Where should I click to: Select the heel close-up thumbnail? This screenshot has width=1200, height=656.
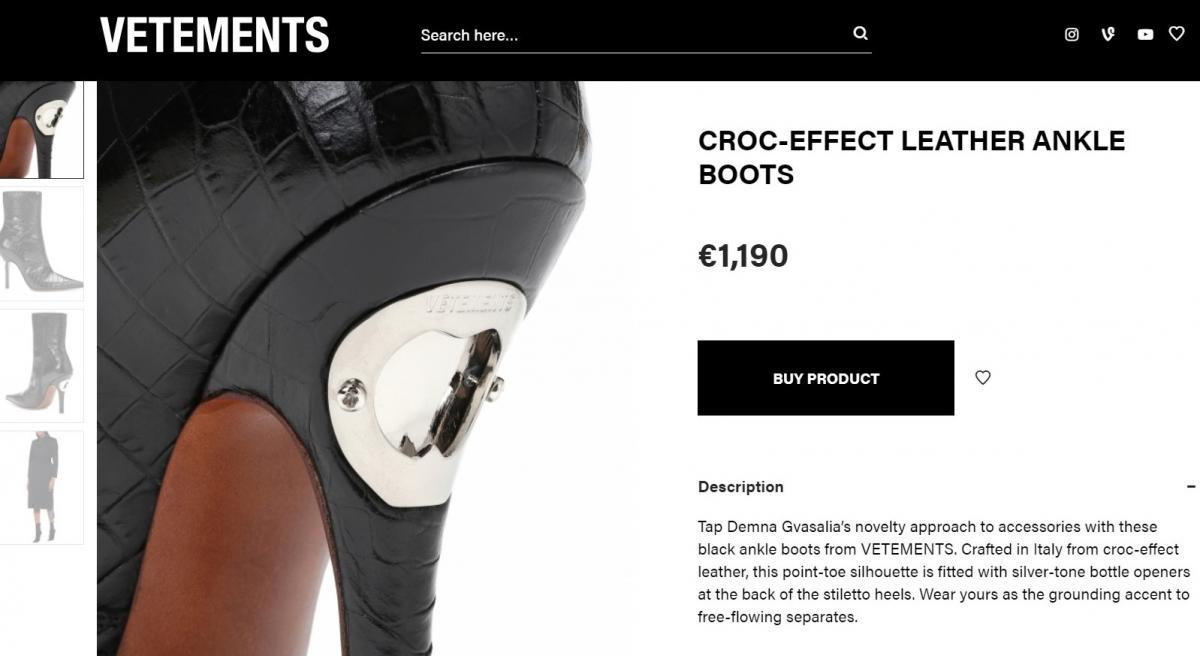point(41,130)
